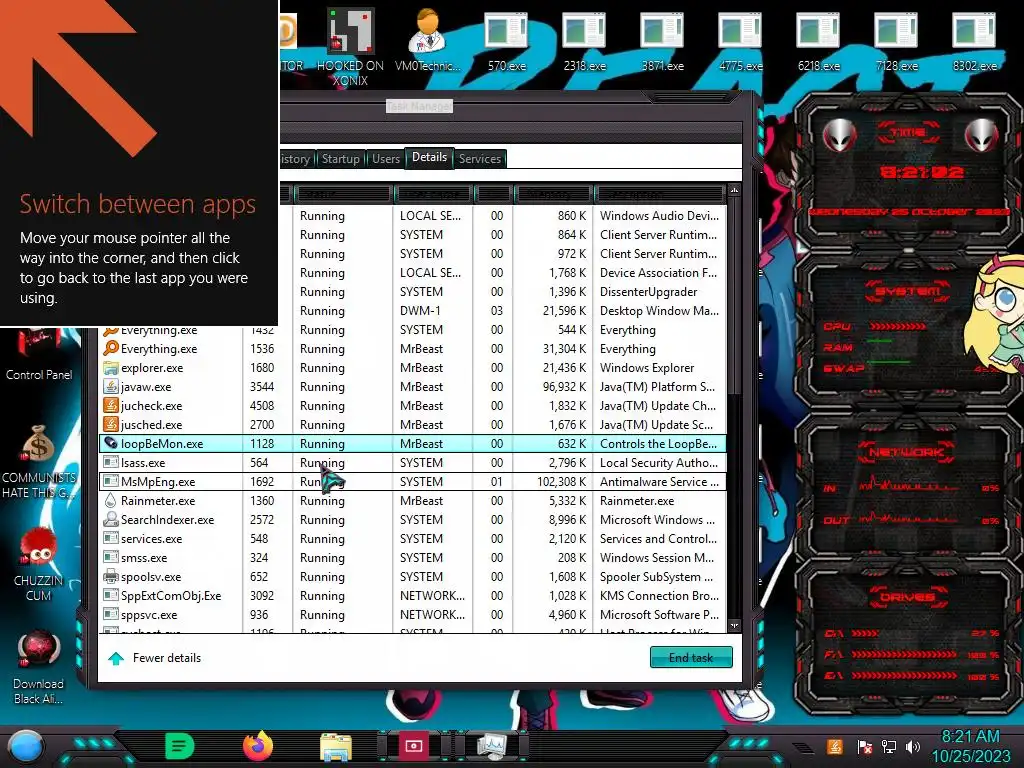
Task: Select the 570.exe desktop icon
Action: [506, 40]
